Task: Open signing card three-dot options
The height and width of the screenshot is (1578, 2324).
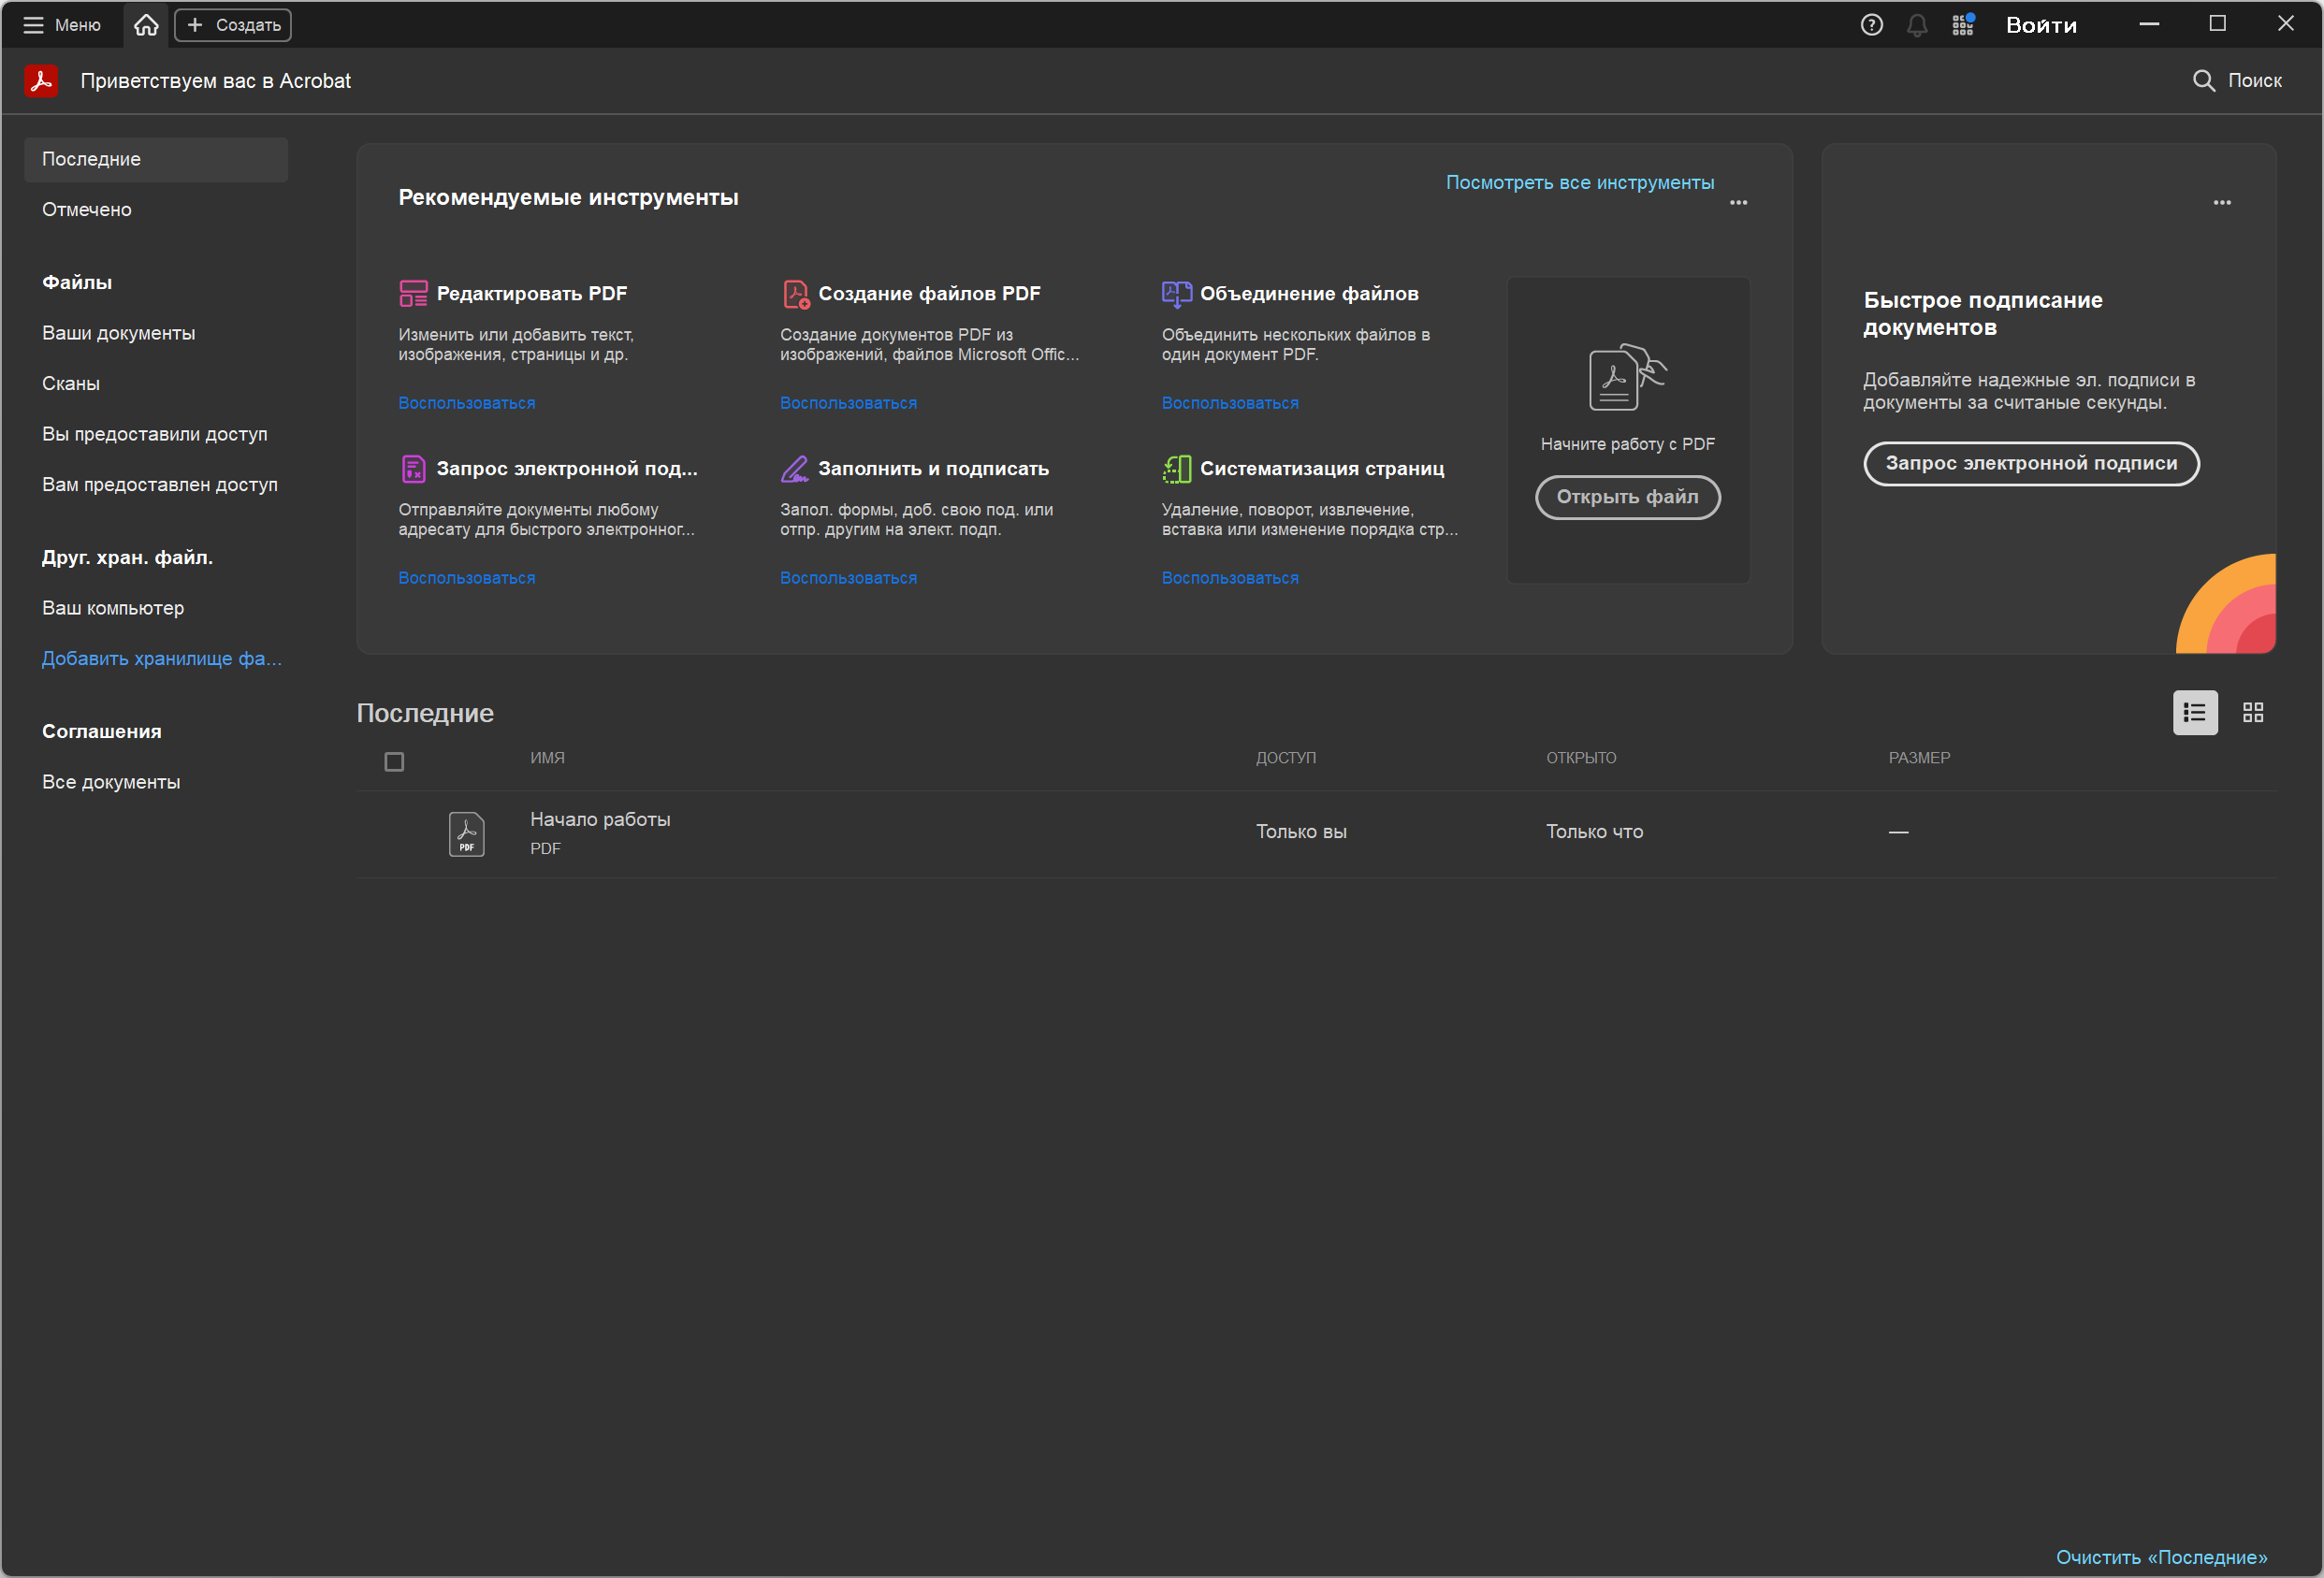Action: (2221, 203)
